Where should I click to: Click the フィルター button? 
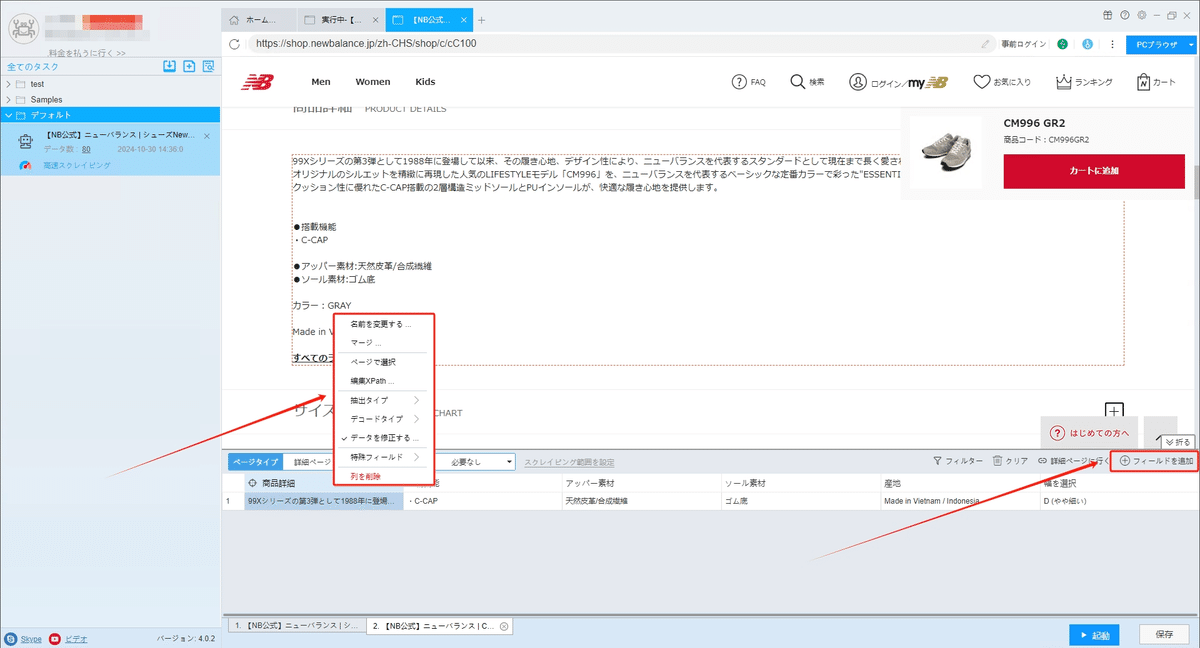pyautogui.click(x=957, y=461)
